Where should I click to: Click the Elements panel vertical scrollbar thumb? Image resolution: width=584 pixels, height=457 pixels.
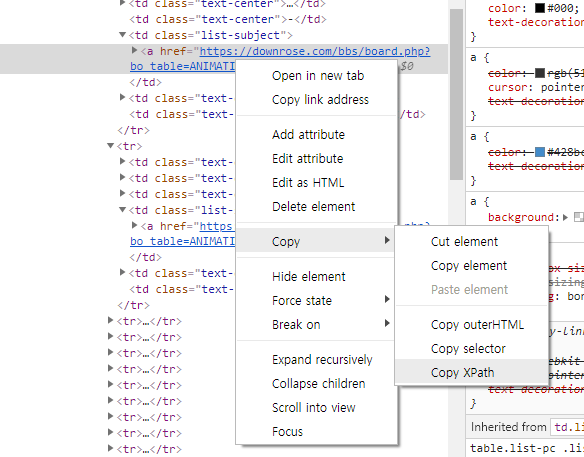(456, 94)
